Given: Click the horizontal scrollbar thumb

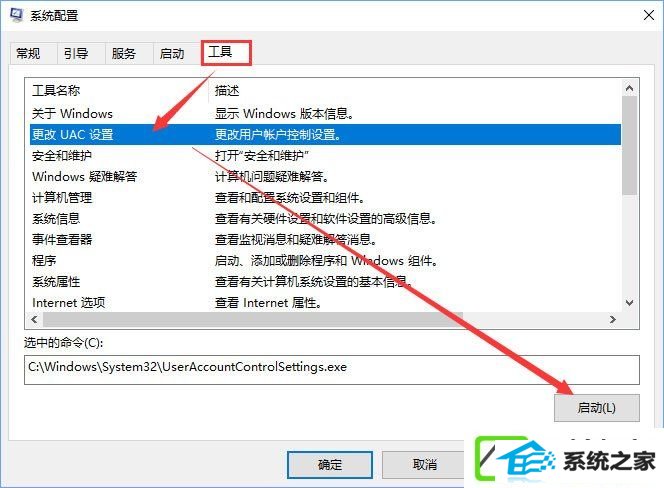Looking at the screenshot, I should 253,319.
